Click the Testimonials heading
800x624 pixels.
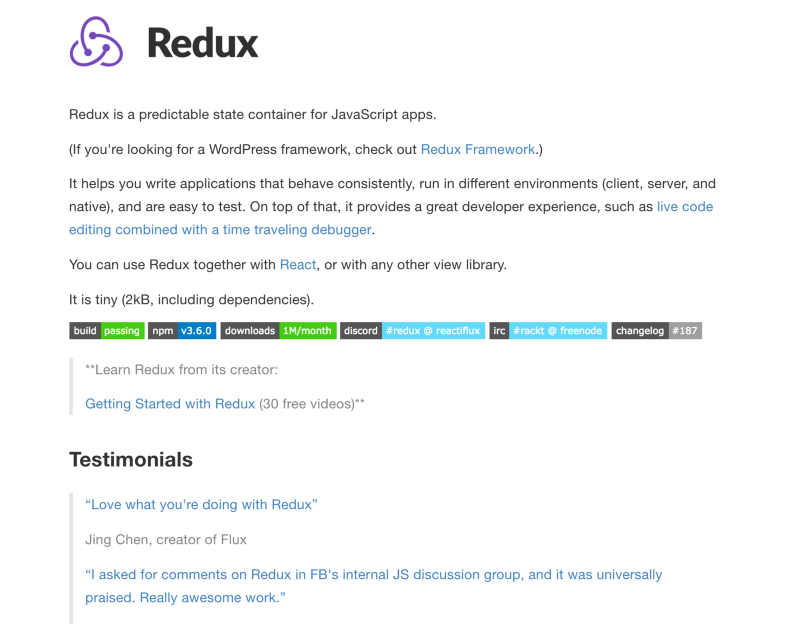[131, 460]
